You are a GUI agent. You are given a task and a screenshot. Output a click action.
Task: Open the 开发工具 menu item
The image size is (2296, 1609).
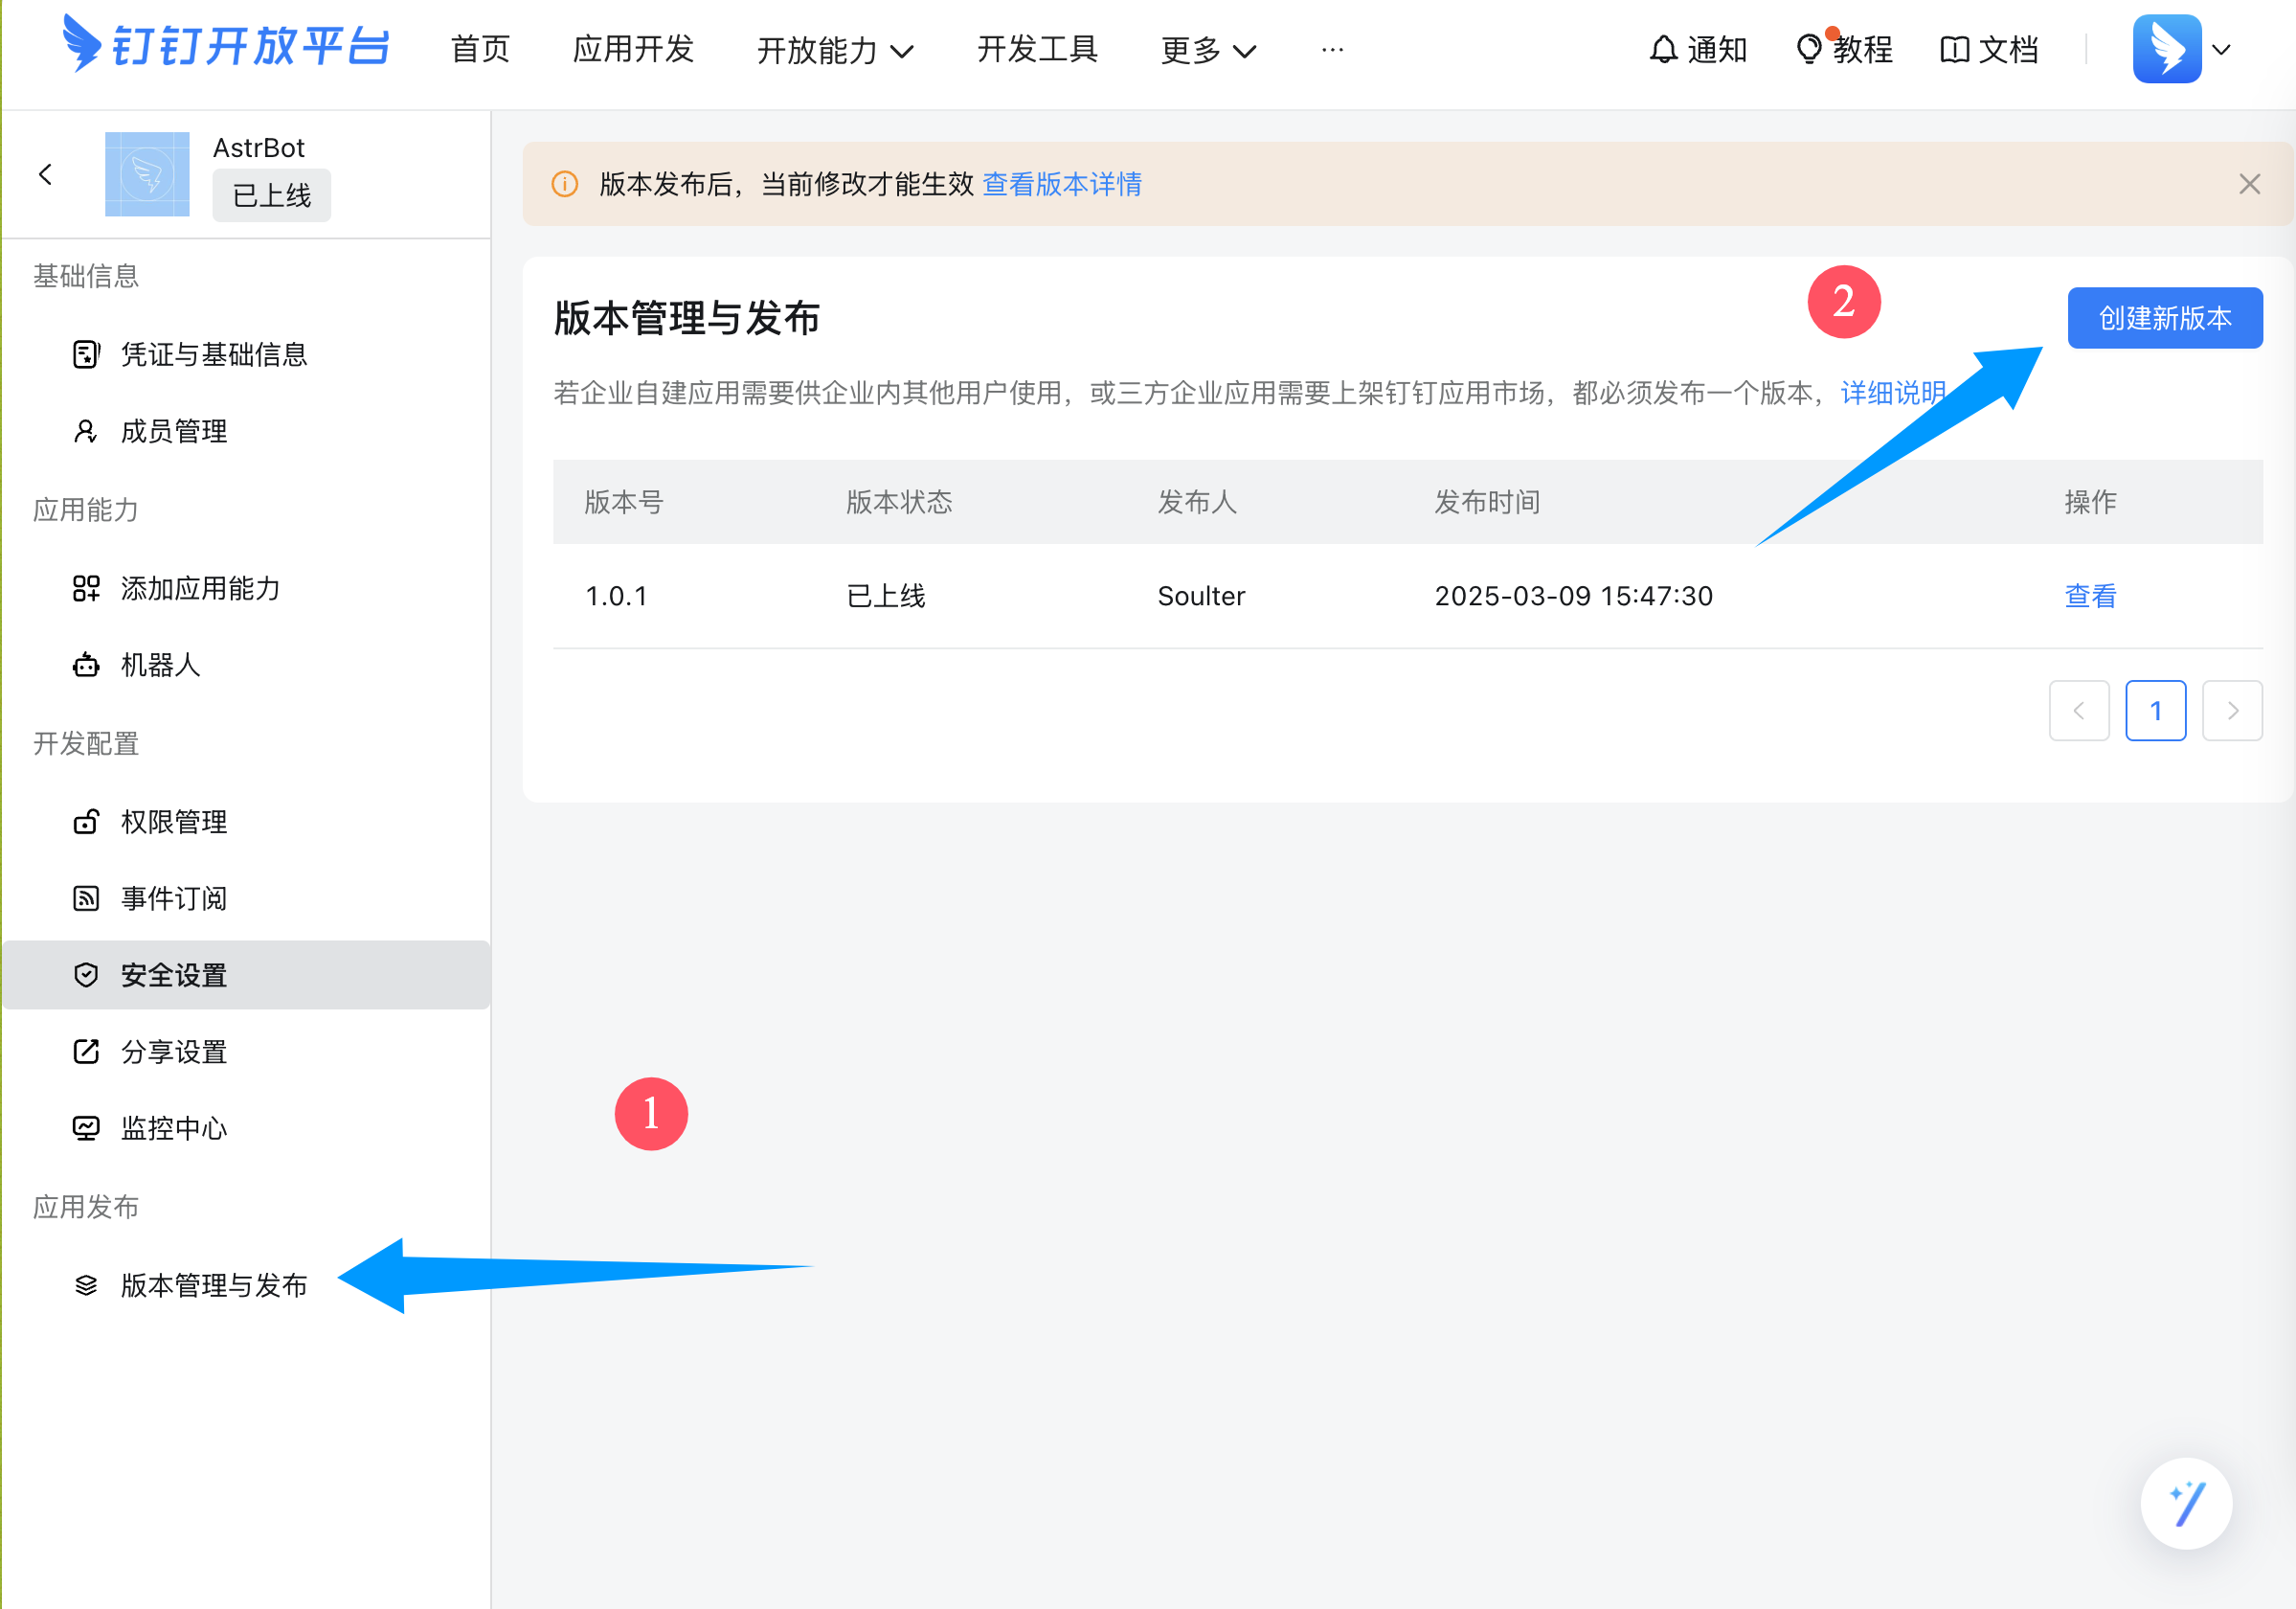(x=1037, y=49)
